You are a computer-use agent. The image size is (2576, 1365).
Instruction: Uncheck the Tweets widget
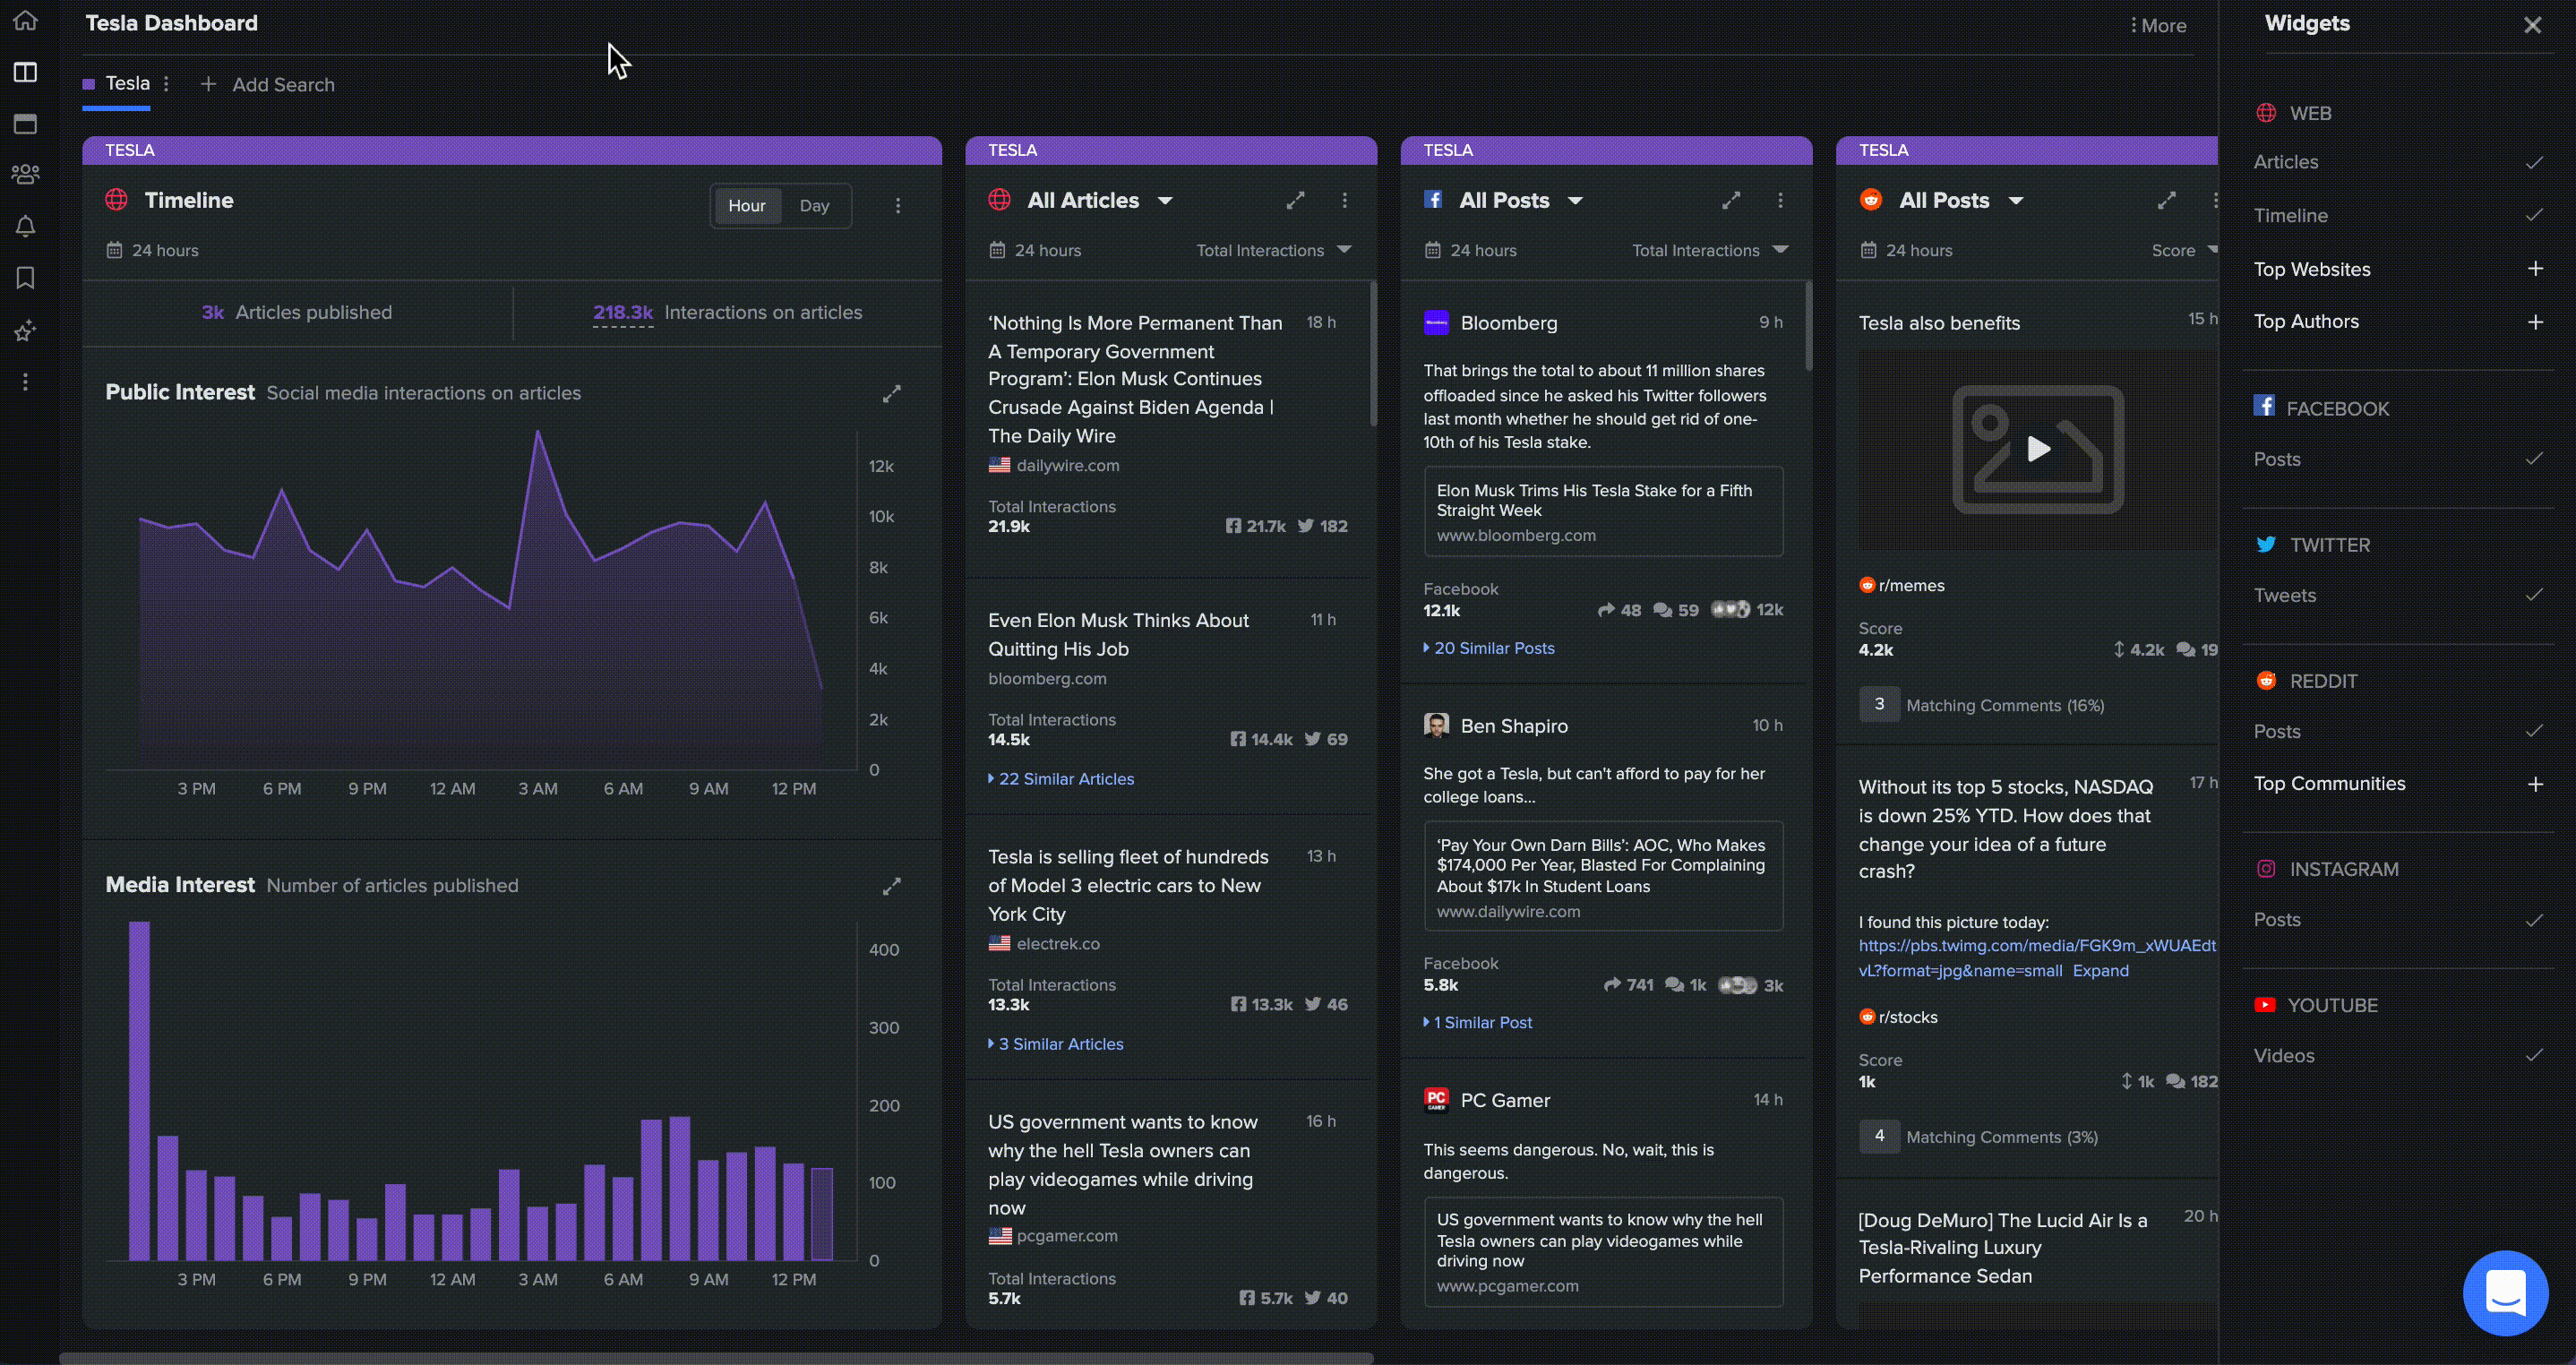click(2533, 595)
